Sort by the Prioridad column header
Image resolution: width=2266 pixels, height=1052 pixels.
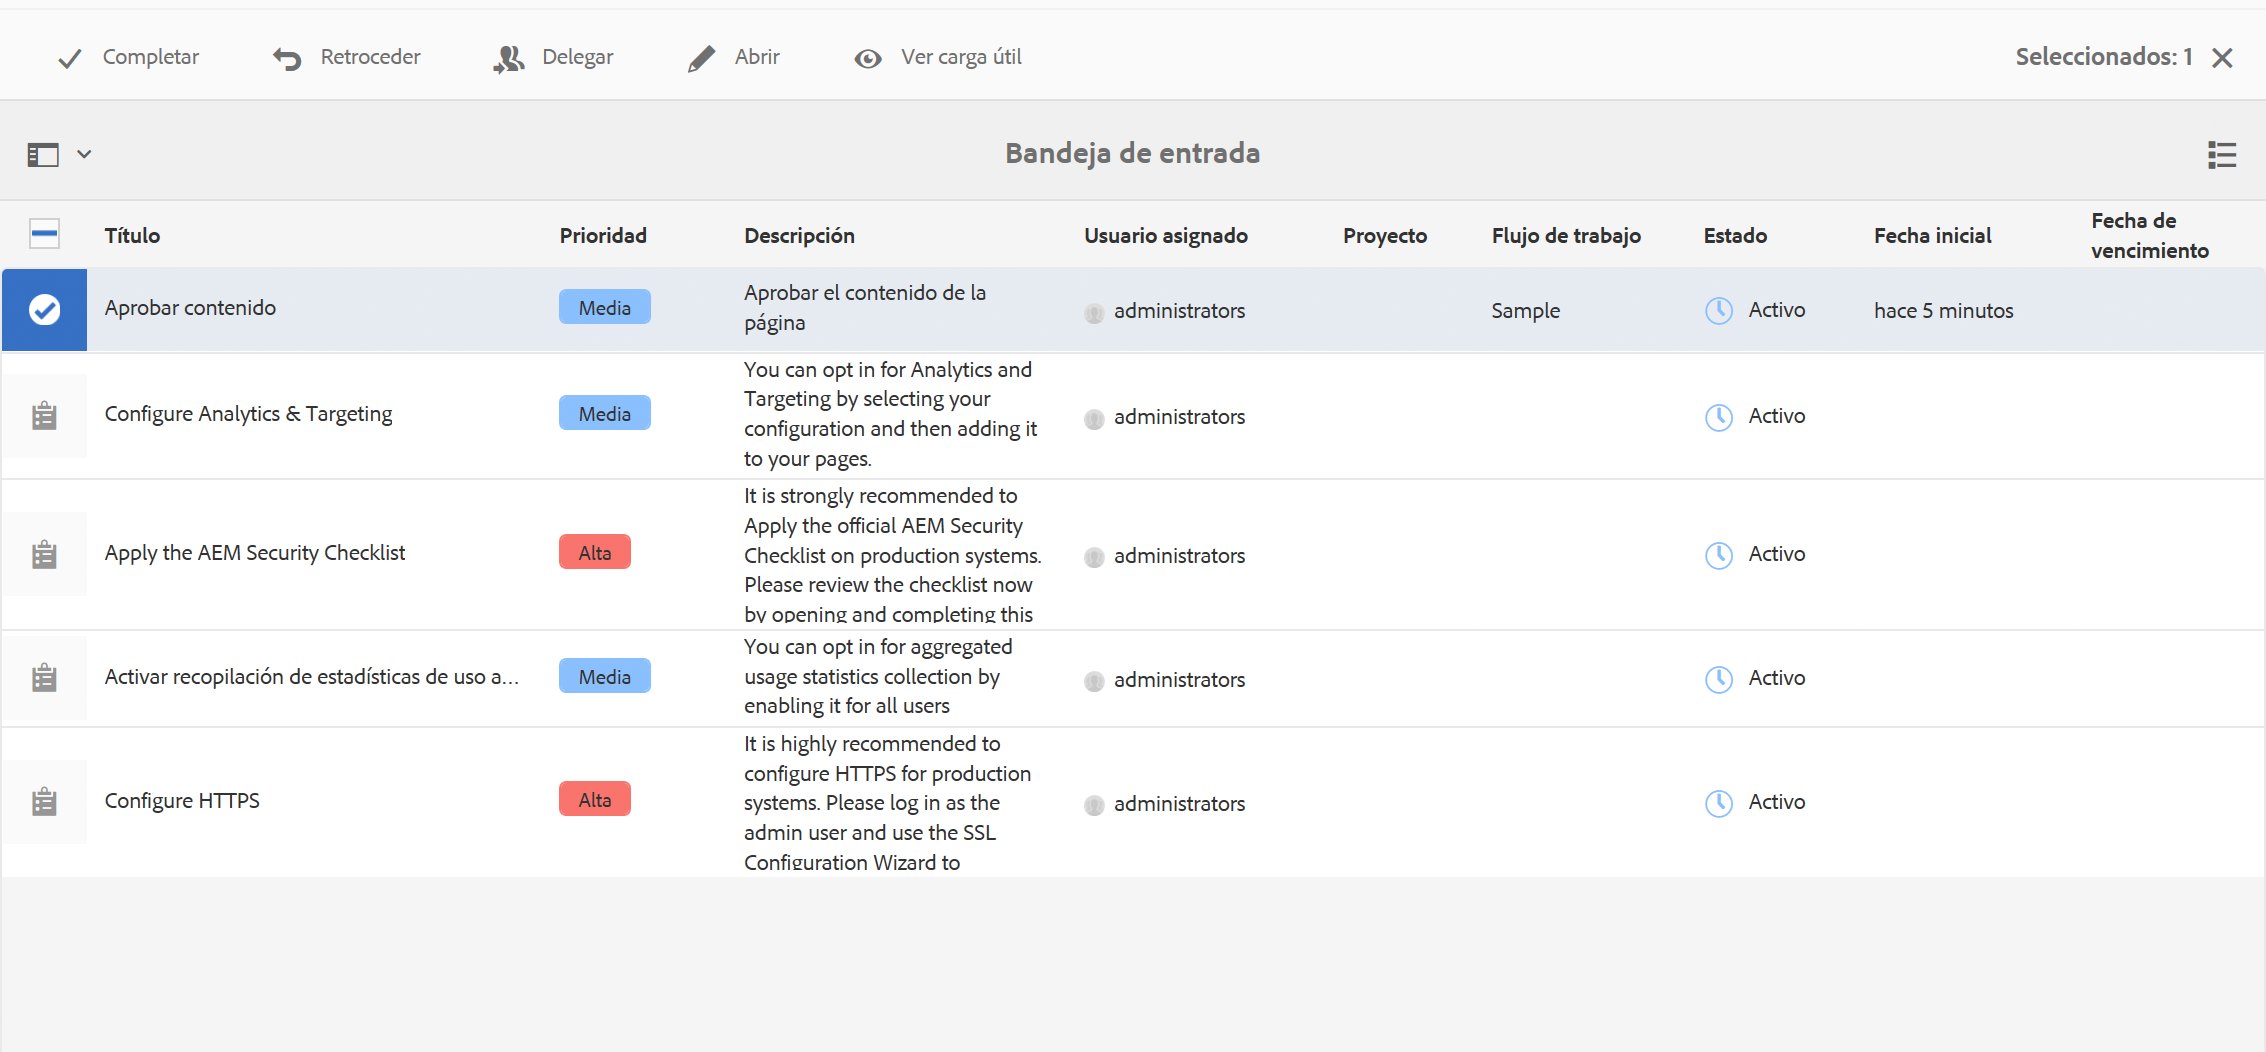pos(603,236)
